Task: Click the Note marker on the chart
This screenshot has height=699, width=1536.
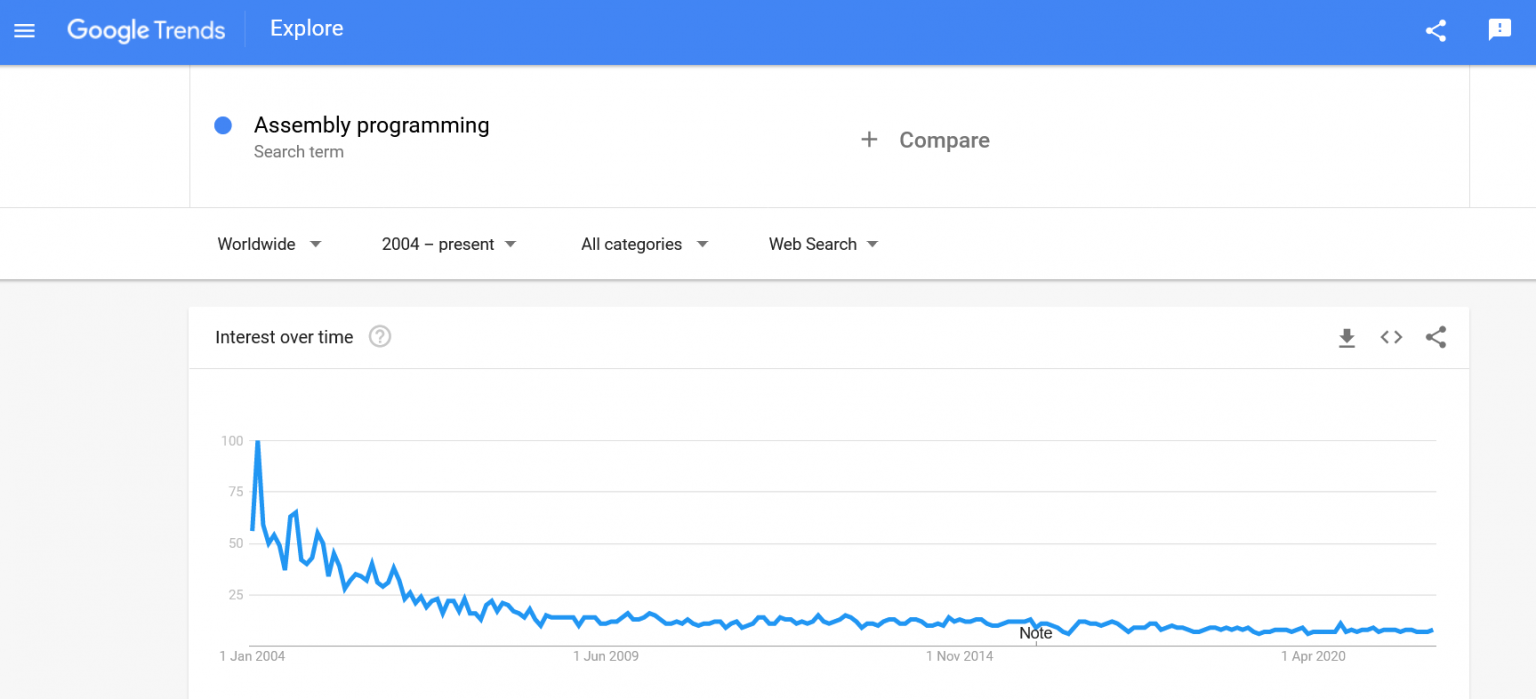Action: tap(1036, 633)
